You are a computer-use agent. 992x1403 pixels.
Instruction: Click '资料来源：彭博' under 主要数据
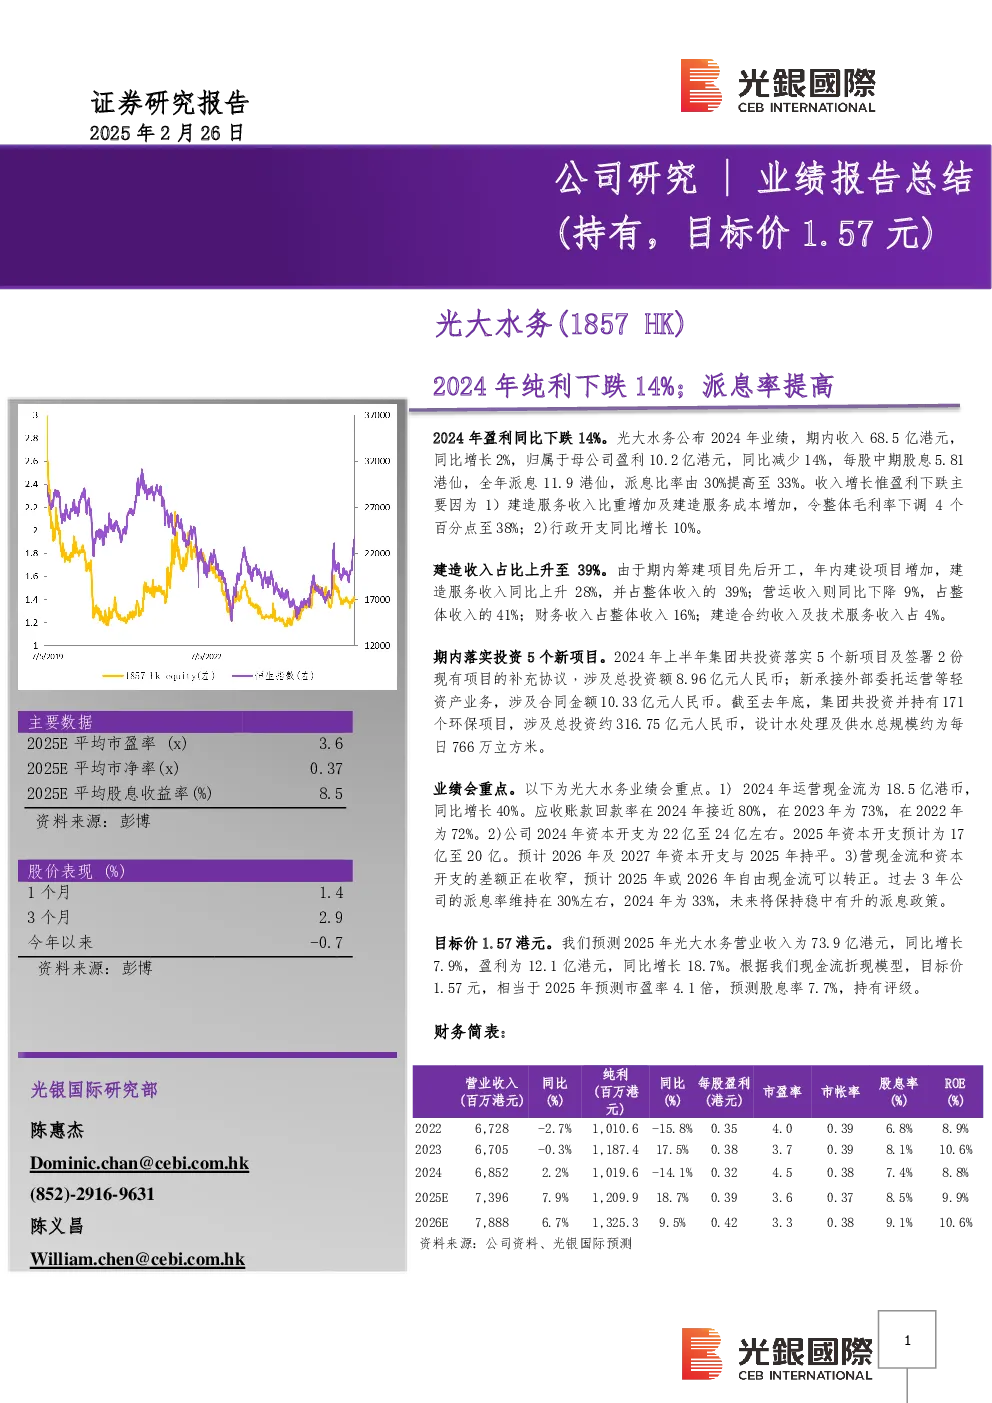coord(93,821)
